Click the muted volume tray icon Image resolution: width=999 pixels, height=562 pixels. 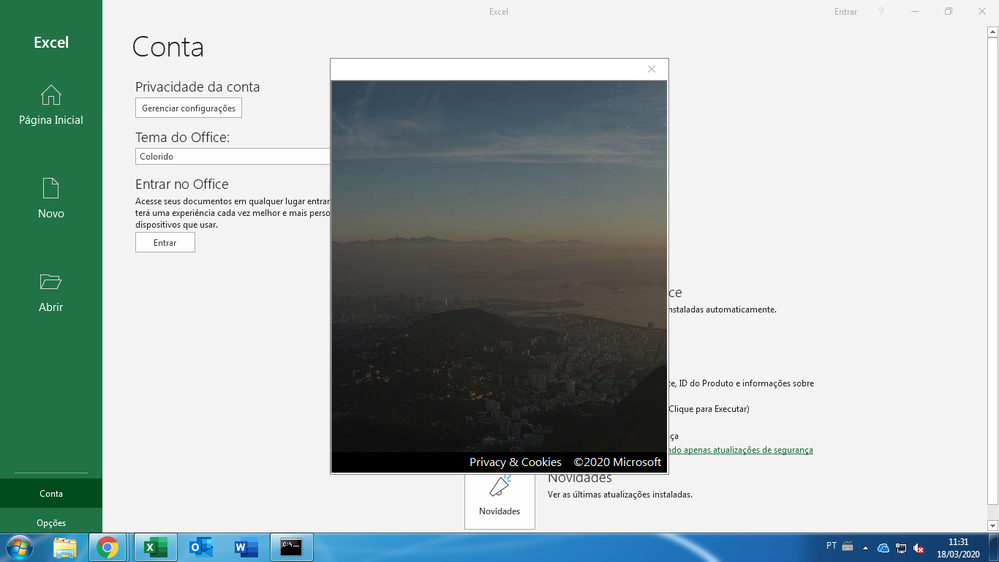coord(919,548)
